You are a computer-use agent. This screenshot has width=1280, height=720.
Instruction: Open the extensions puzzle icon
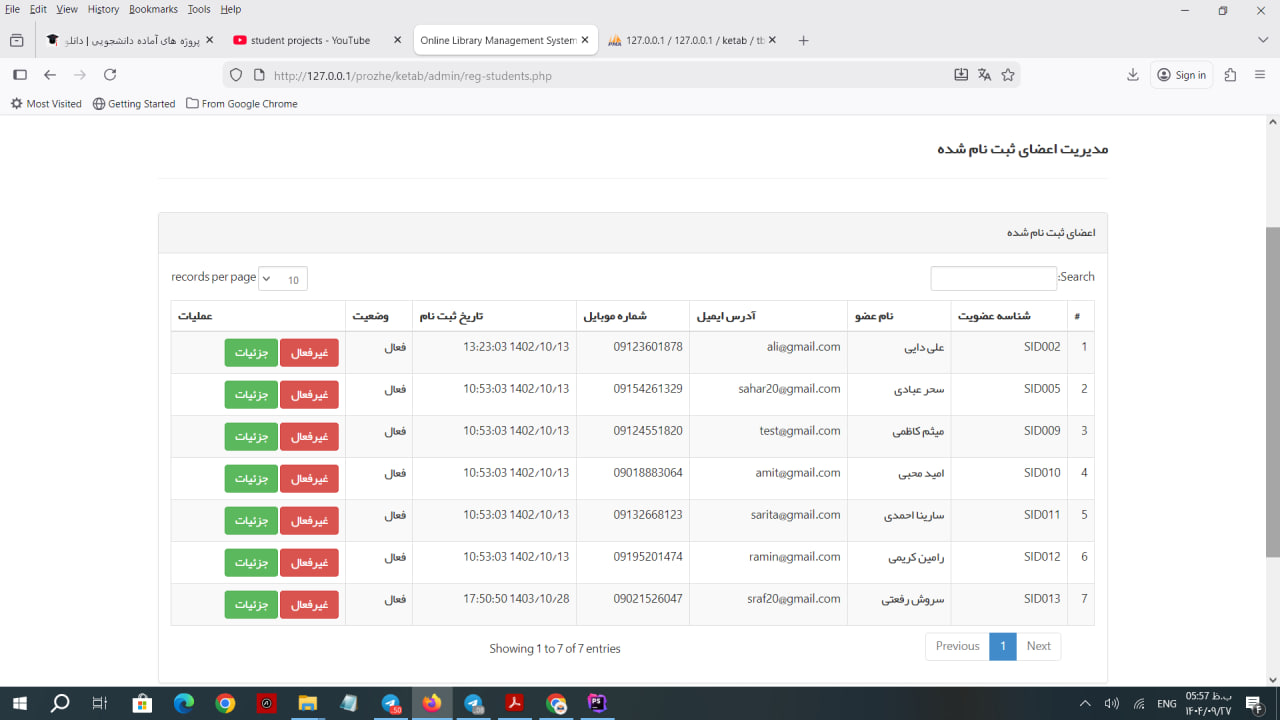(x=1230, y=75)
